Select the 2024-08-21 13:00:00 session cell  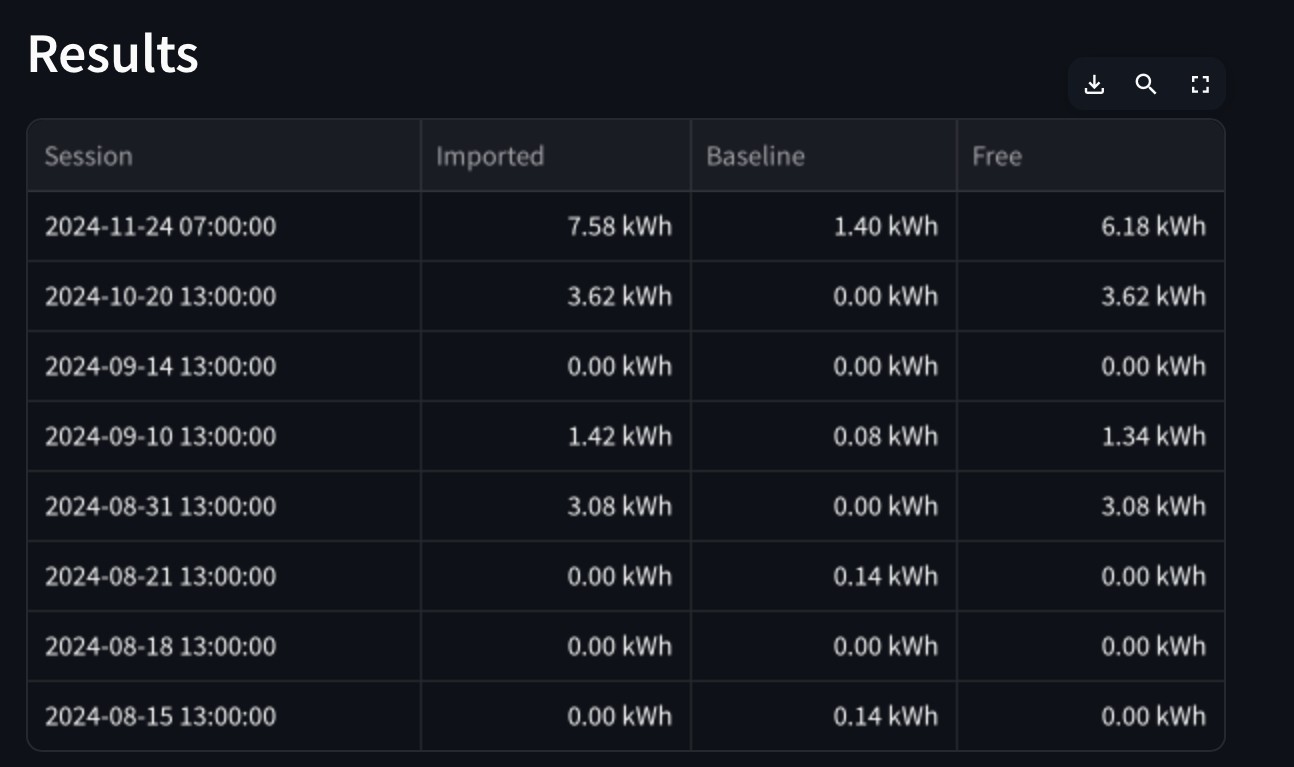pyautogui.click(x=224, y=576)
